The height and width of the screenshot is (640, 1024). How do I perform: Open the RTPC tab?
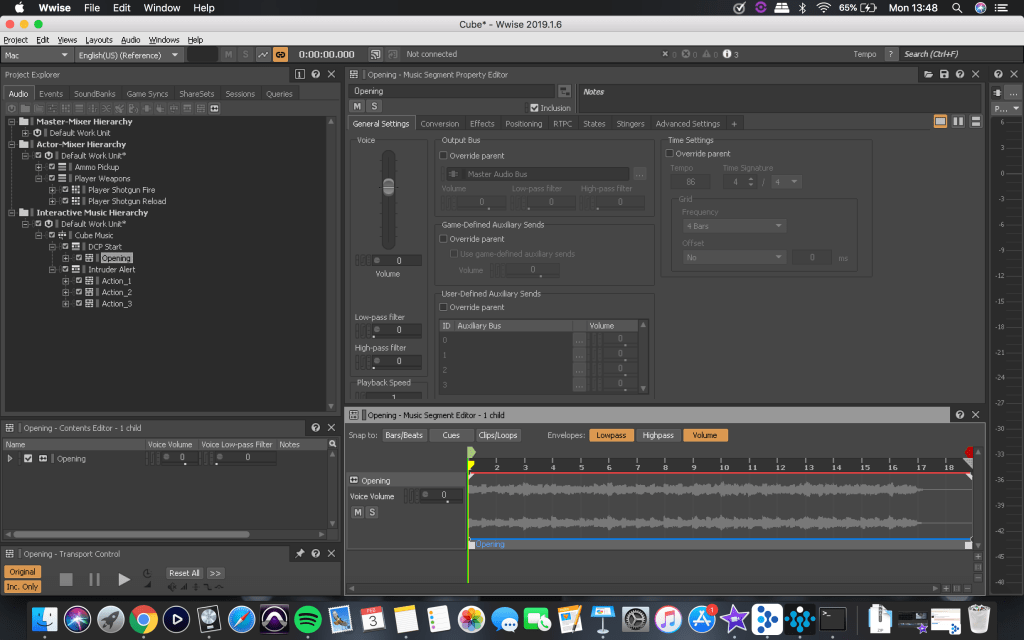pyautogui.click(x=561, y=124)
